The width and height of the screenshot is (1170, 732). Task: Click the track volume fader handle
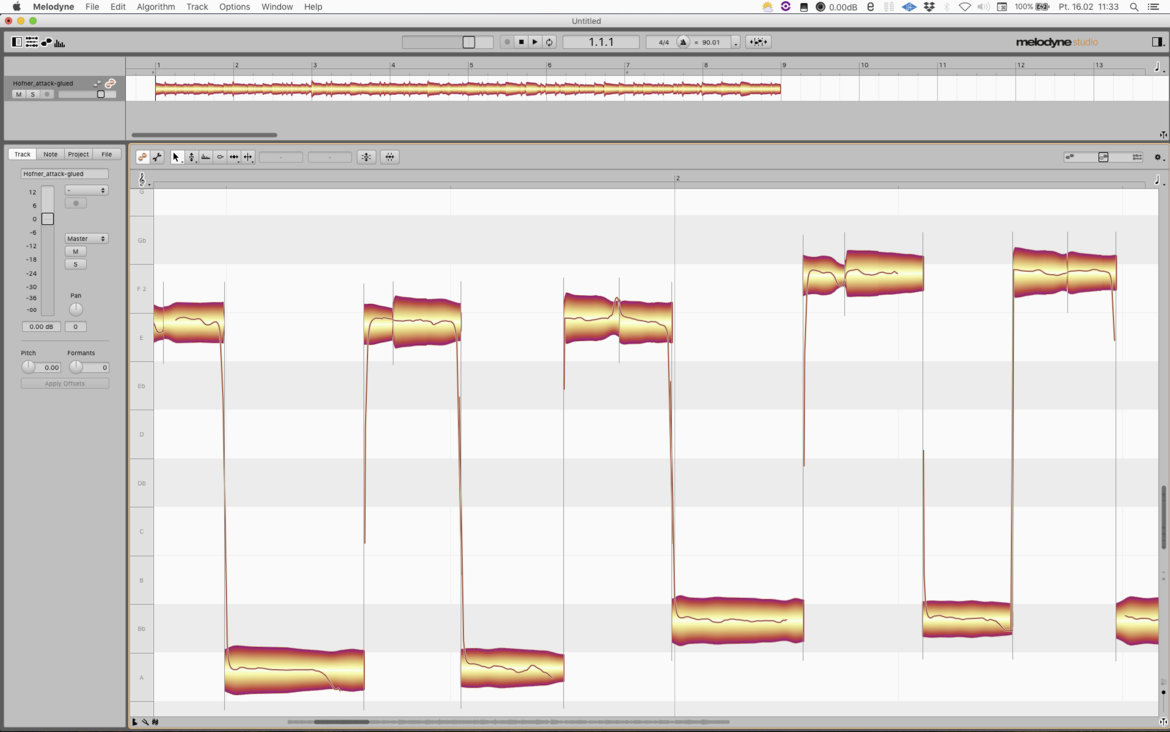click(48, 219)
